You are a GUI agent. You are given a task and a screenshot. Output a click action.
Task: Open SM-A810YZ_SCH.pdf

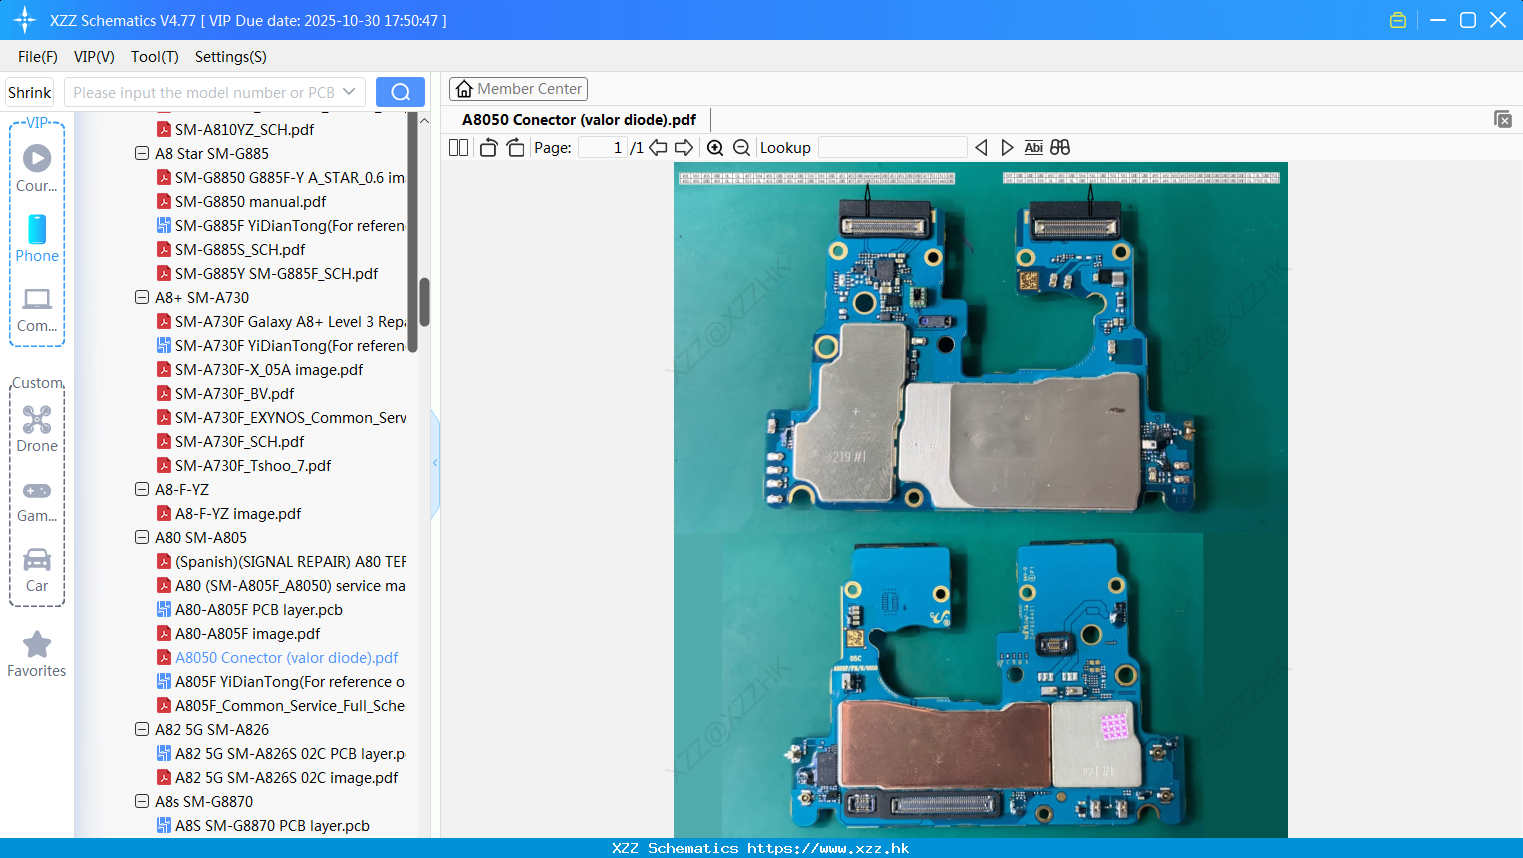pos(244,130)
